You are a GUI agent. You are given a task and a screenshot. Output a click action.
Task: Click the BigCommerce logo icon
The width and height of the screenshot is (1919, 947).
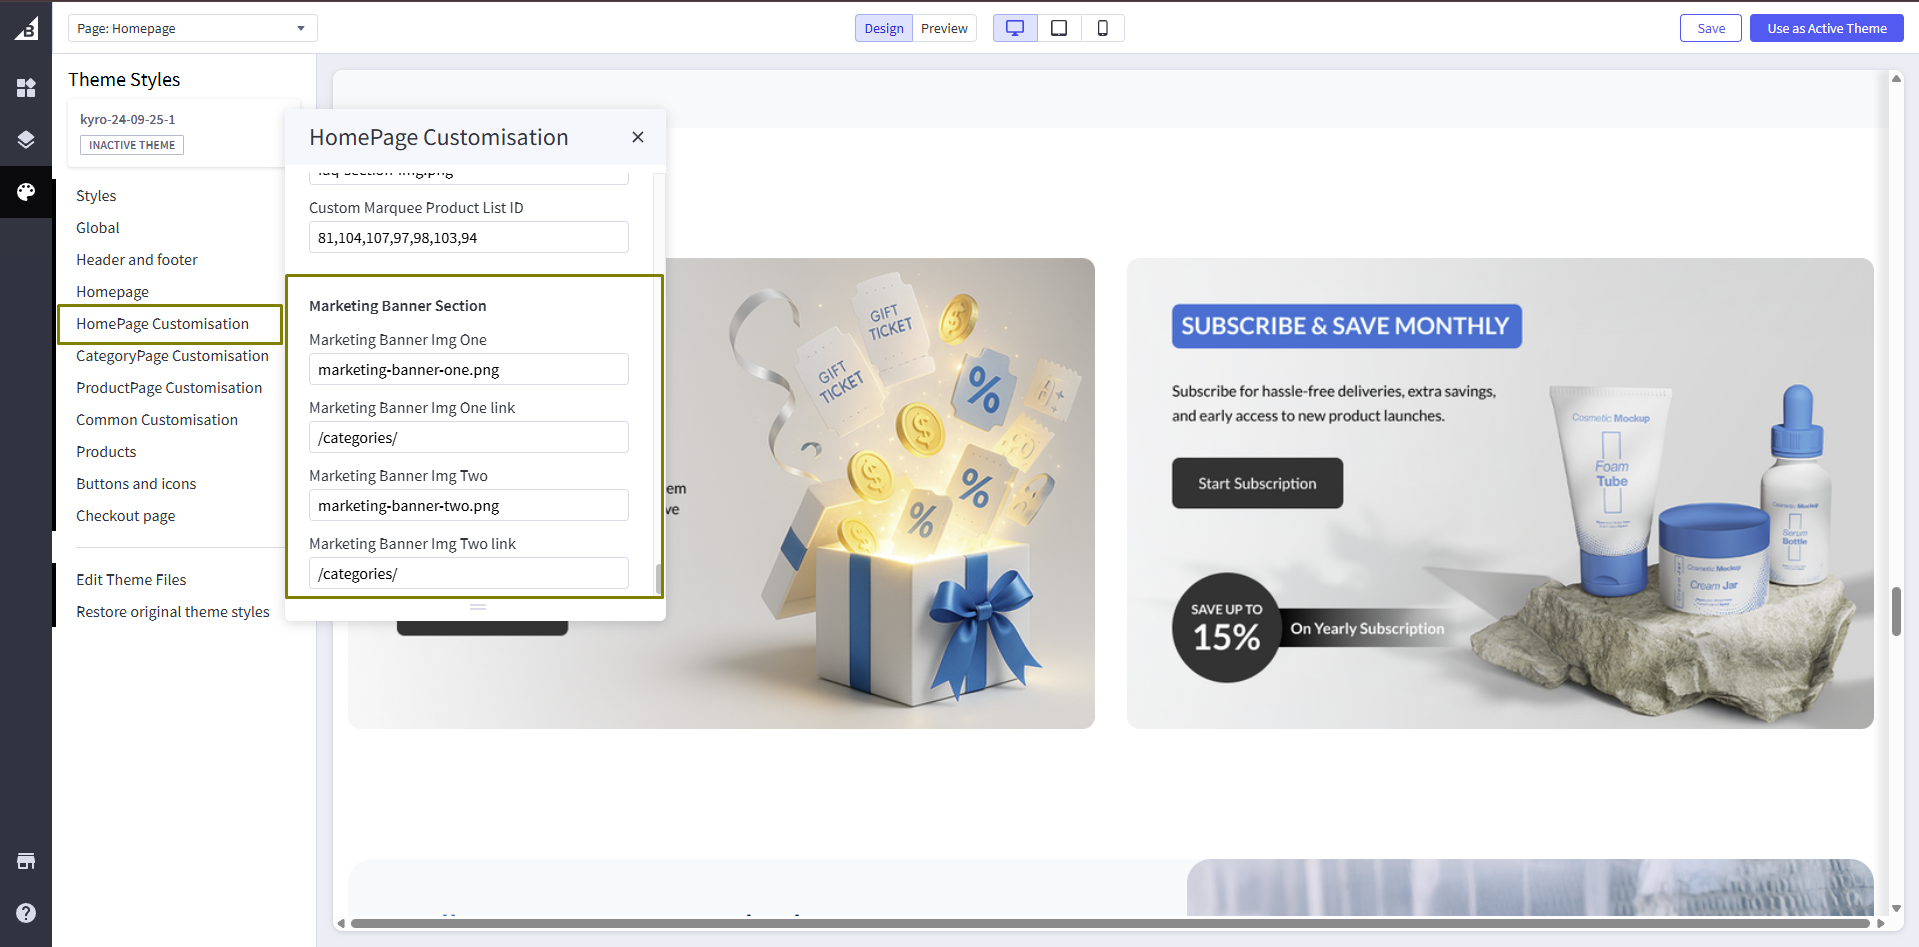coord(26,29)
